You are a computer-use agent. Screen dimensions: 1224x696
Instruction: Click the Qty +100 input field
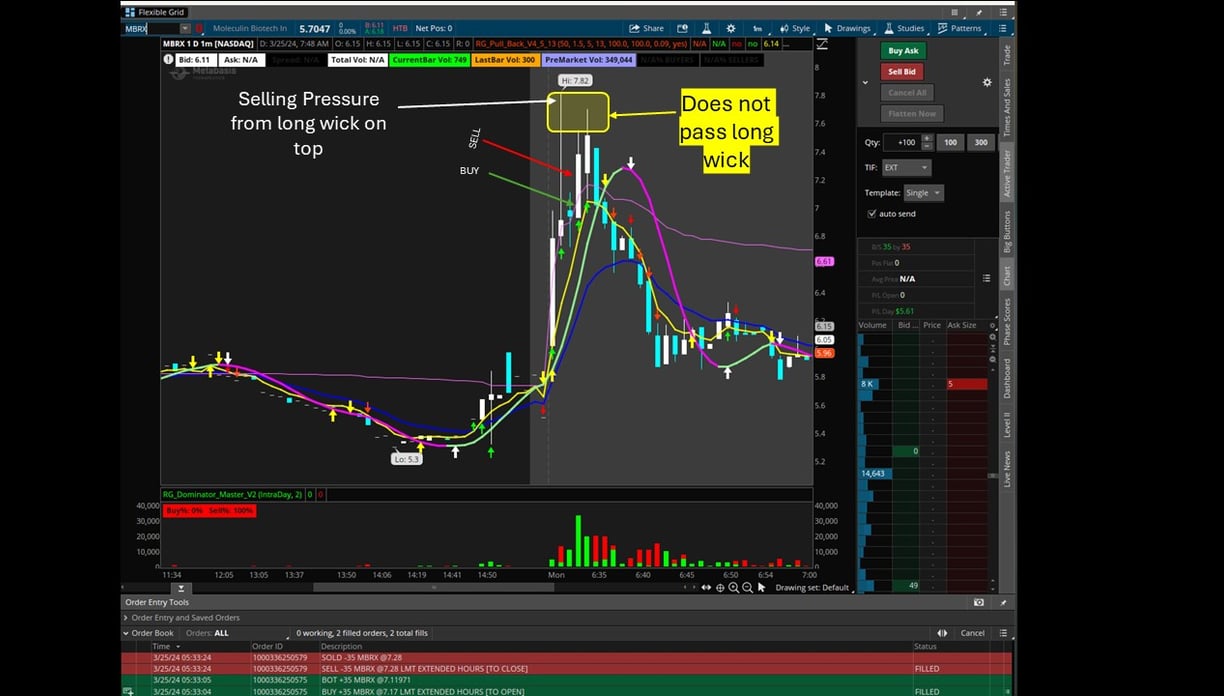[902, 142]
